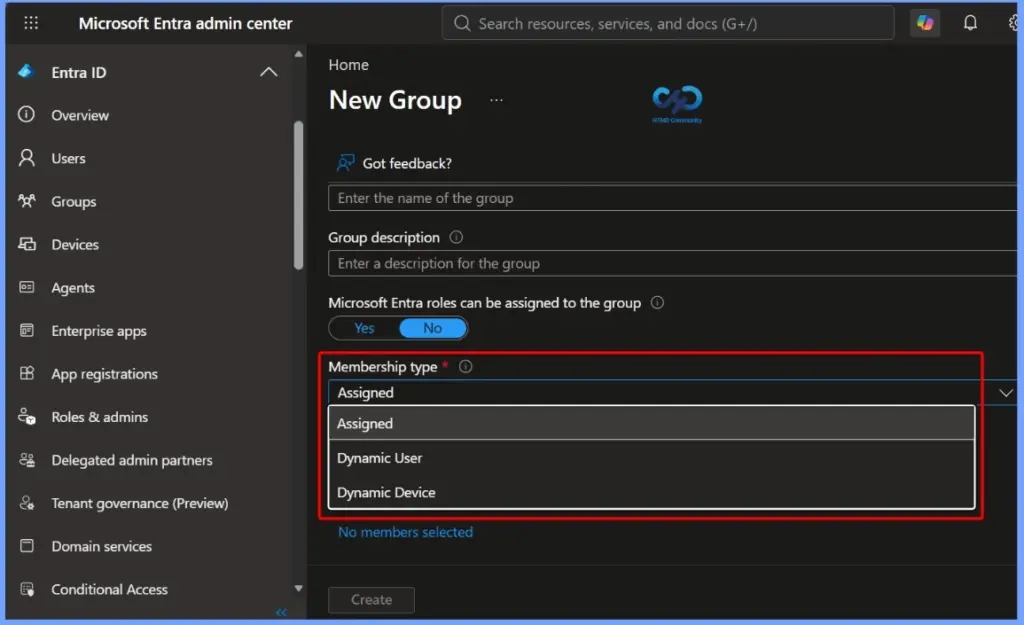Click the Overview info icon in sidebar

[x=26, y=114]
